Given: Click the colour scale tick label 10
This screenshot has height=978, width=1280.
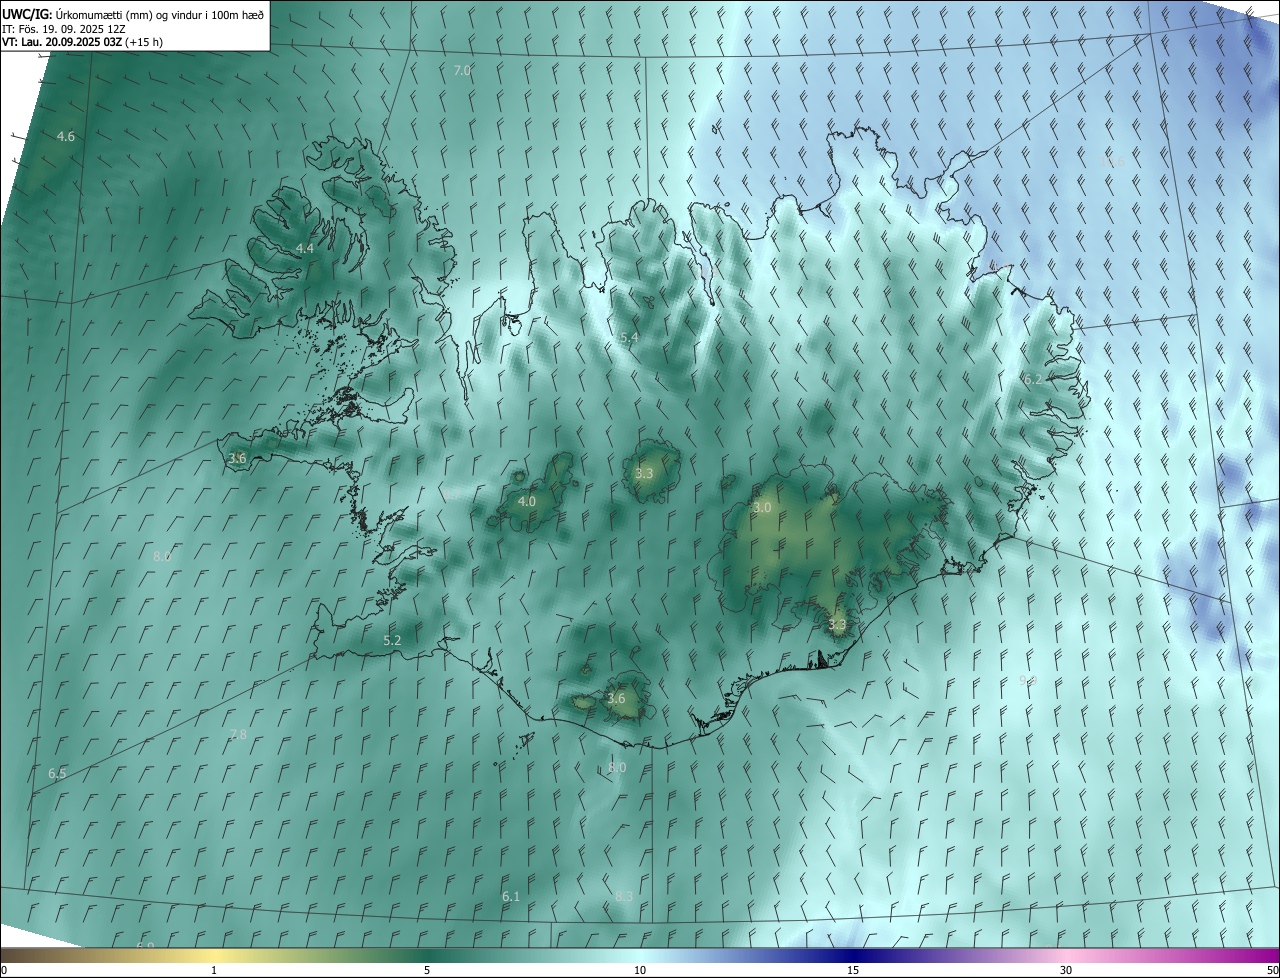Looking at the screenshot, I should tap(640, 970).
